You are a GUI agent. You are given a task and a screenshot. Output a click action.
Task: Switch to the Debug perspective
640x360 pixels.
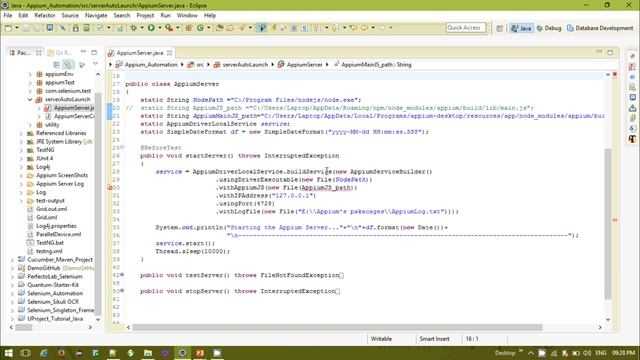[549, 28]
